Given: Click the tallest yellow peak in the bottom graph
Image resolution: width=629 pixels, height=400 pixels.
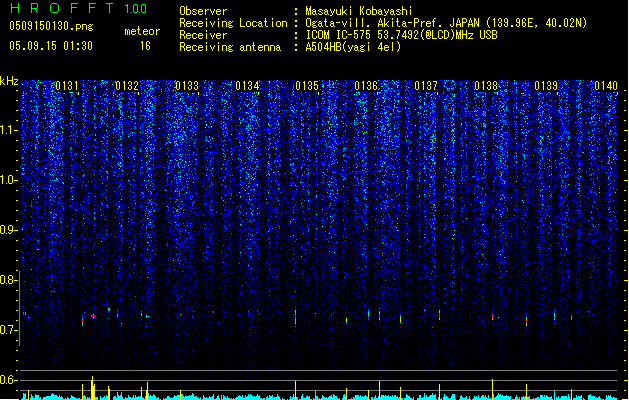Looking at the screenshot, I should [92, 388].
